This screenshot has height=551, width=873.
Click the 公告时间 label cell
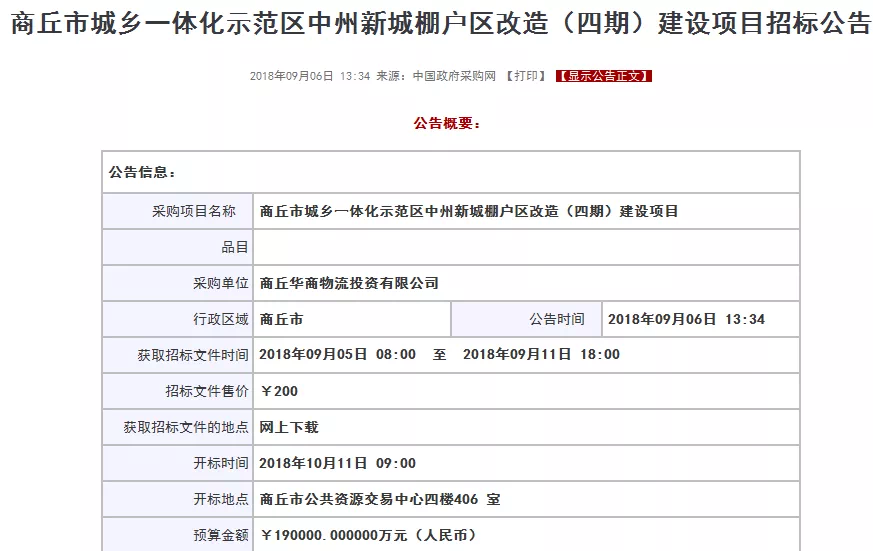coord(527,319)
